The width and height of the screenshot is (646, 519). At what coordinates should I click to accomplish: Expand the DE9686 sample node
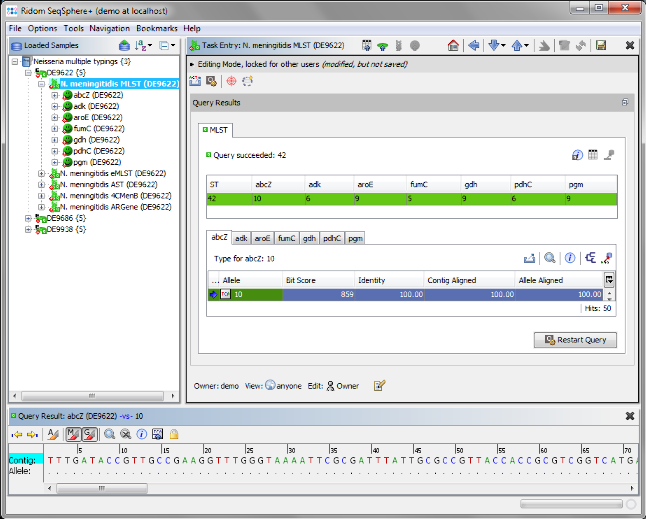click(28, 218)
